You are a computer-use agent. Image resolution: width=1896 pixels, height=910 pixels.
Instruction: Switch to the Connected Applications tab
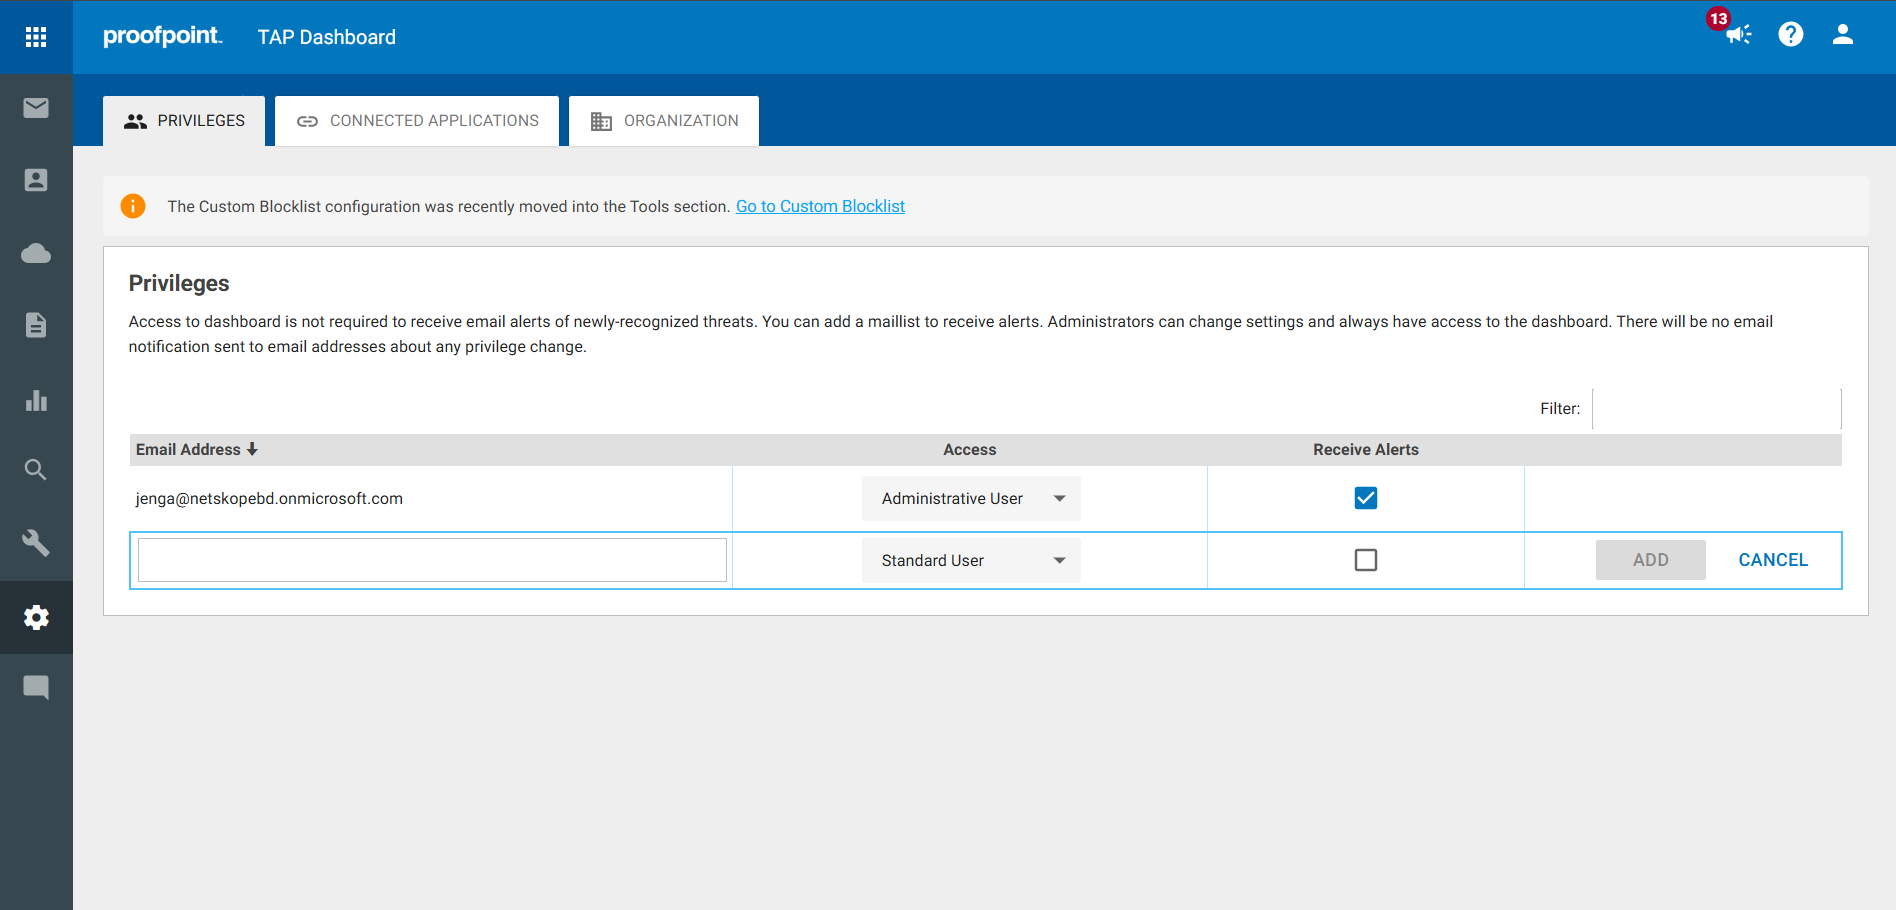[x=417, y=121]
